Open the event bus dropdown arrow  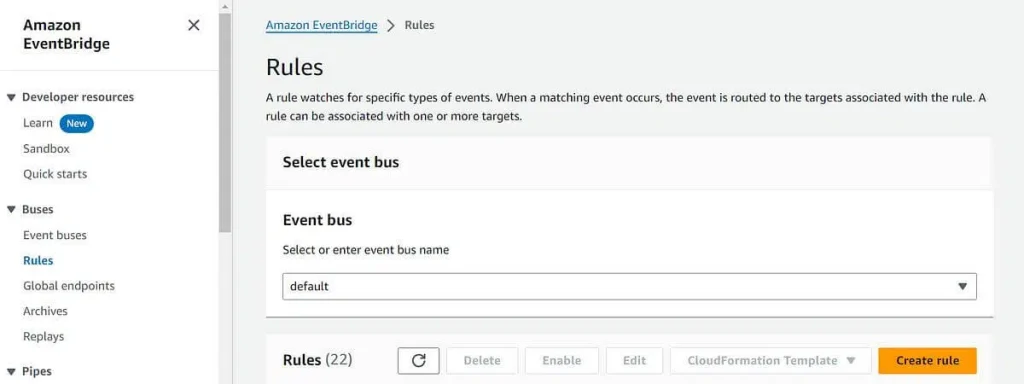click(962, 286)
